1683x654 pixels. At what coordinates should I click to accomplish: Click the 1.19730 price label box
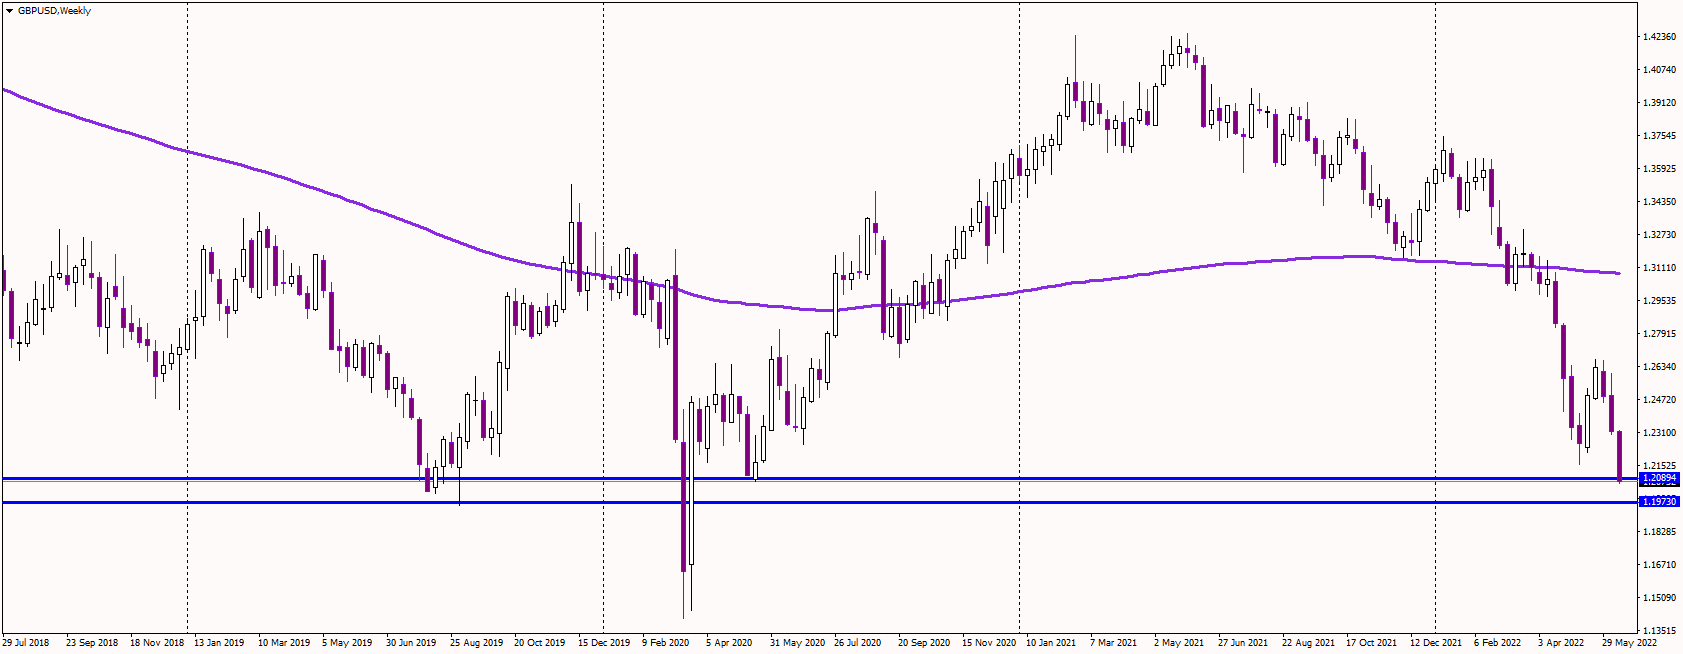(1659, 502)
